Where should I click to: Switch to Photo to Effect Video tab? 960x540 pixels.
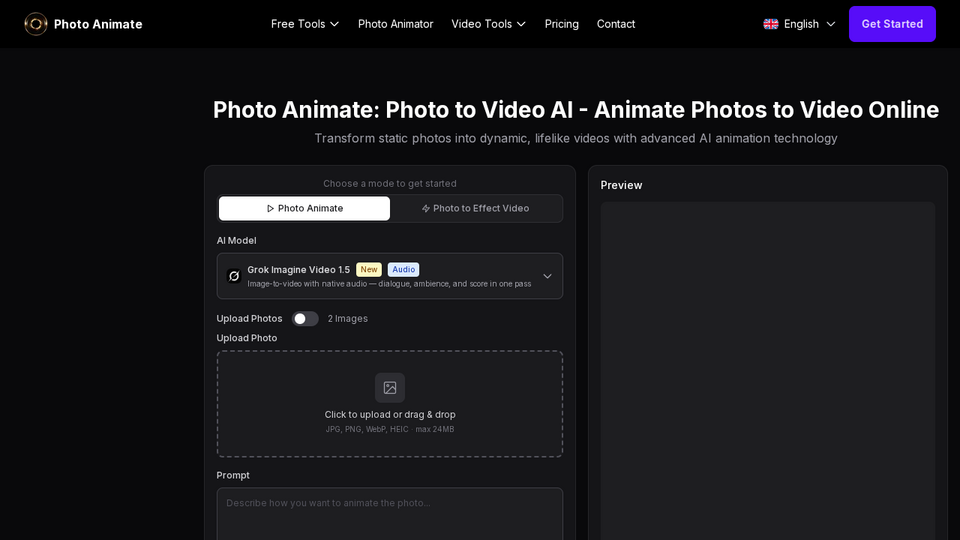(x=475, y=208)
